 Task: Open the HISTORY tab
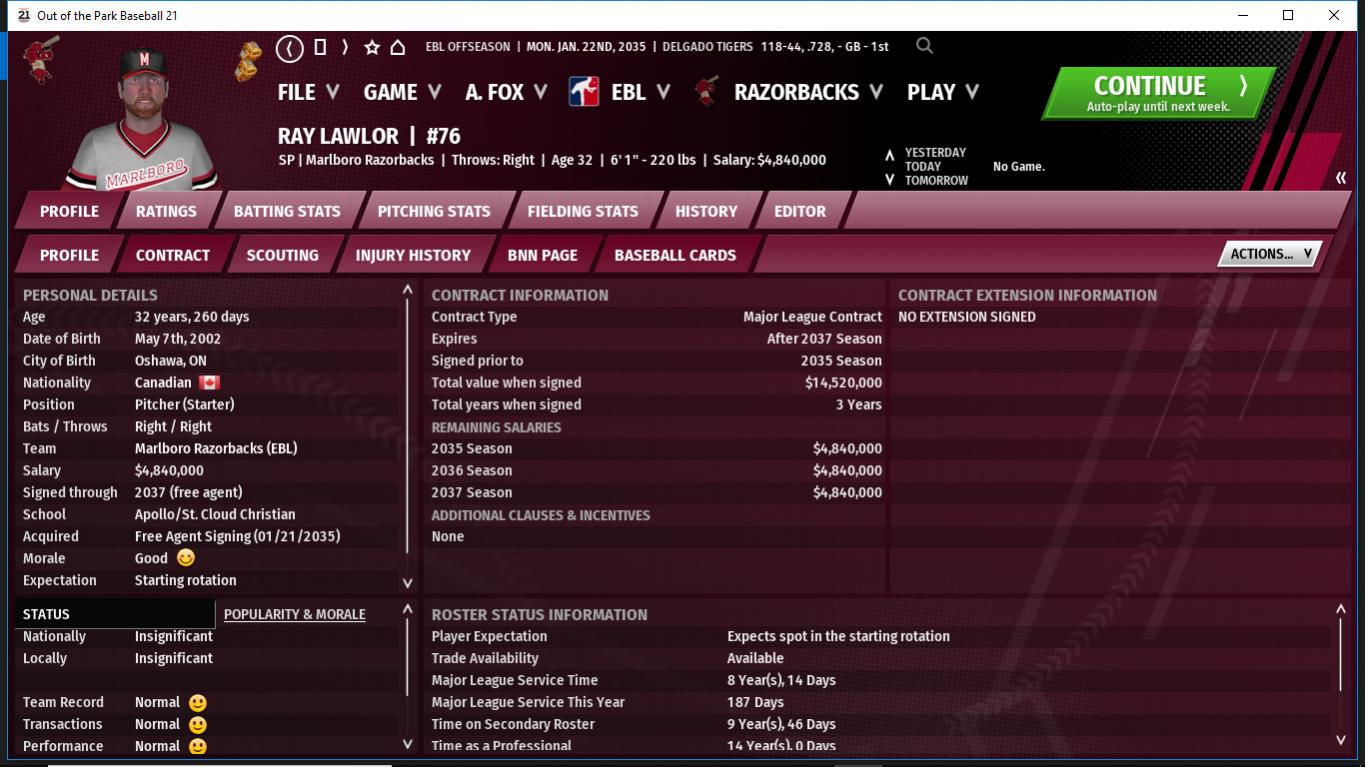pos(706,211)
